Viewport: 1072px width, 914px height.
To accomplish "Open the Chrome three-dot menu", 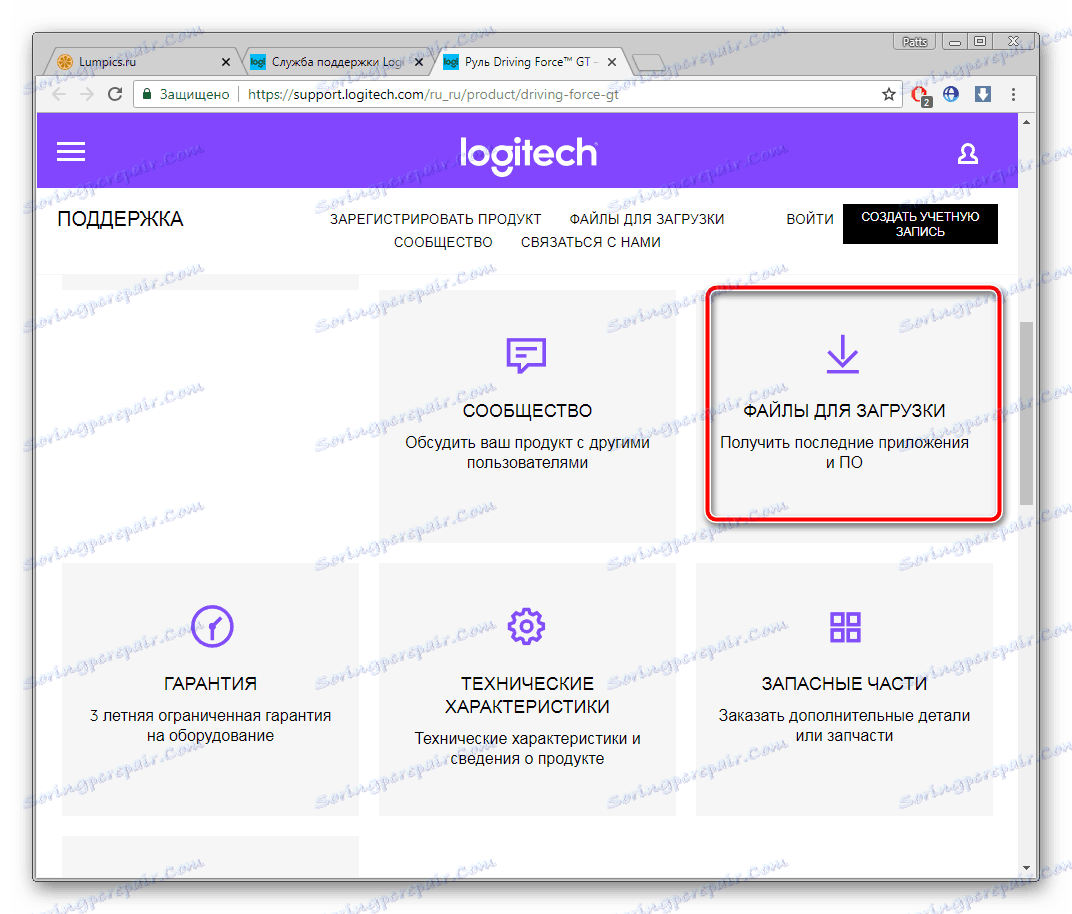I will click(x=1013, y=94).
